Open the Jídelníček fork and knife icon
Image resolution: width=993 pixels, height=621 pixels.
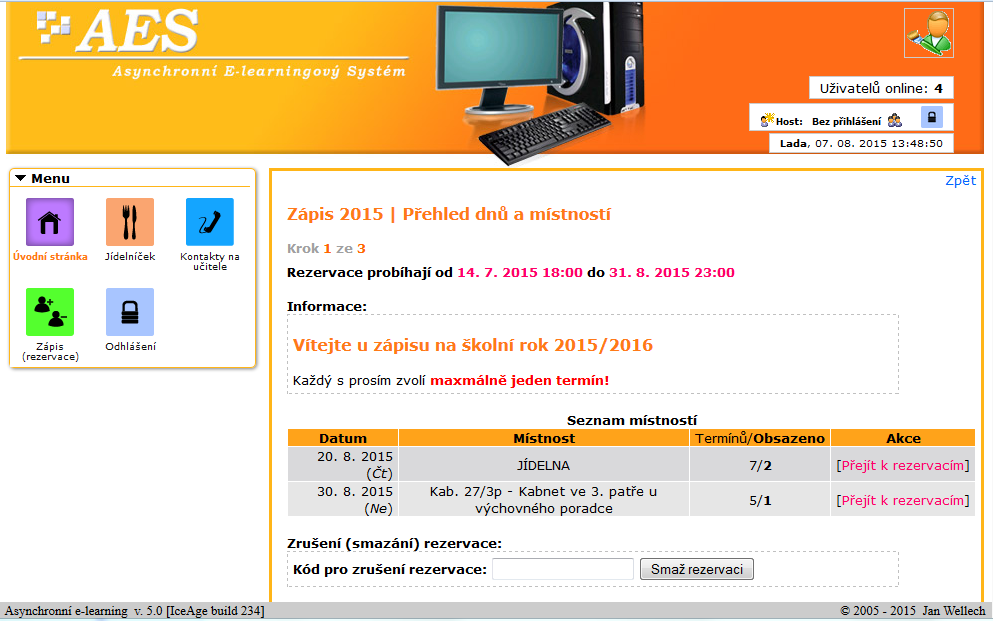130,222
